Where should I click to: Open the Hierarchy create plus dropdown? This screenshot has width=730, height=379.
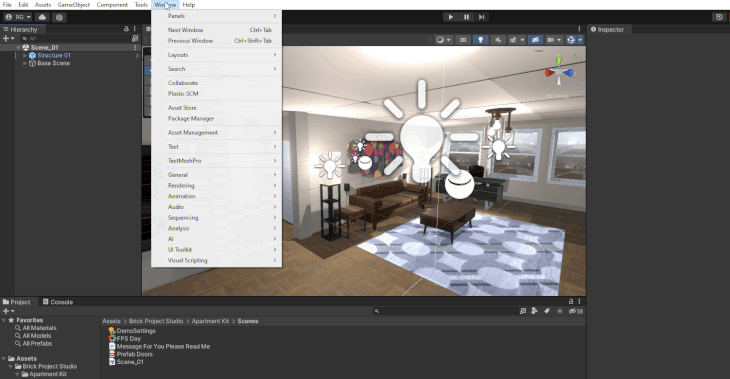pos(8,39)
